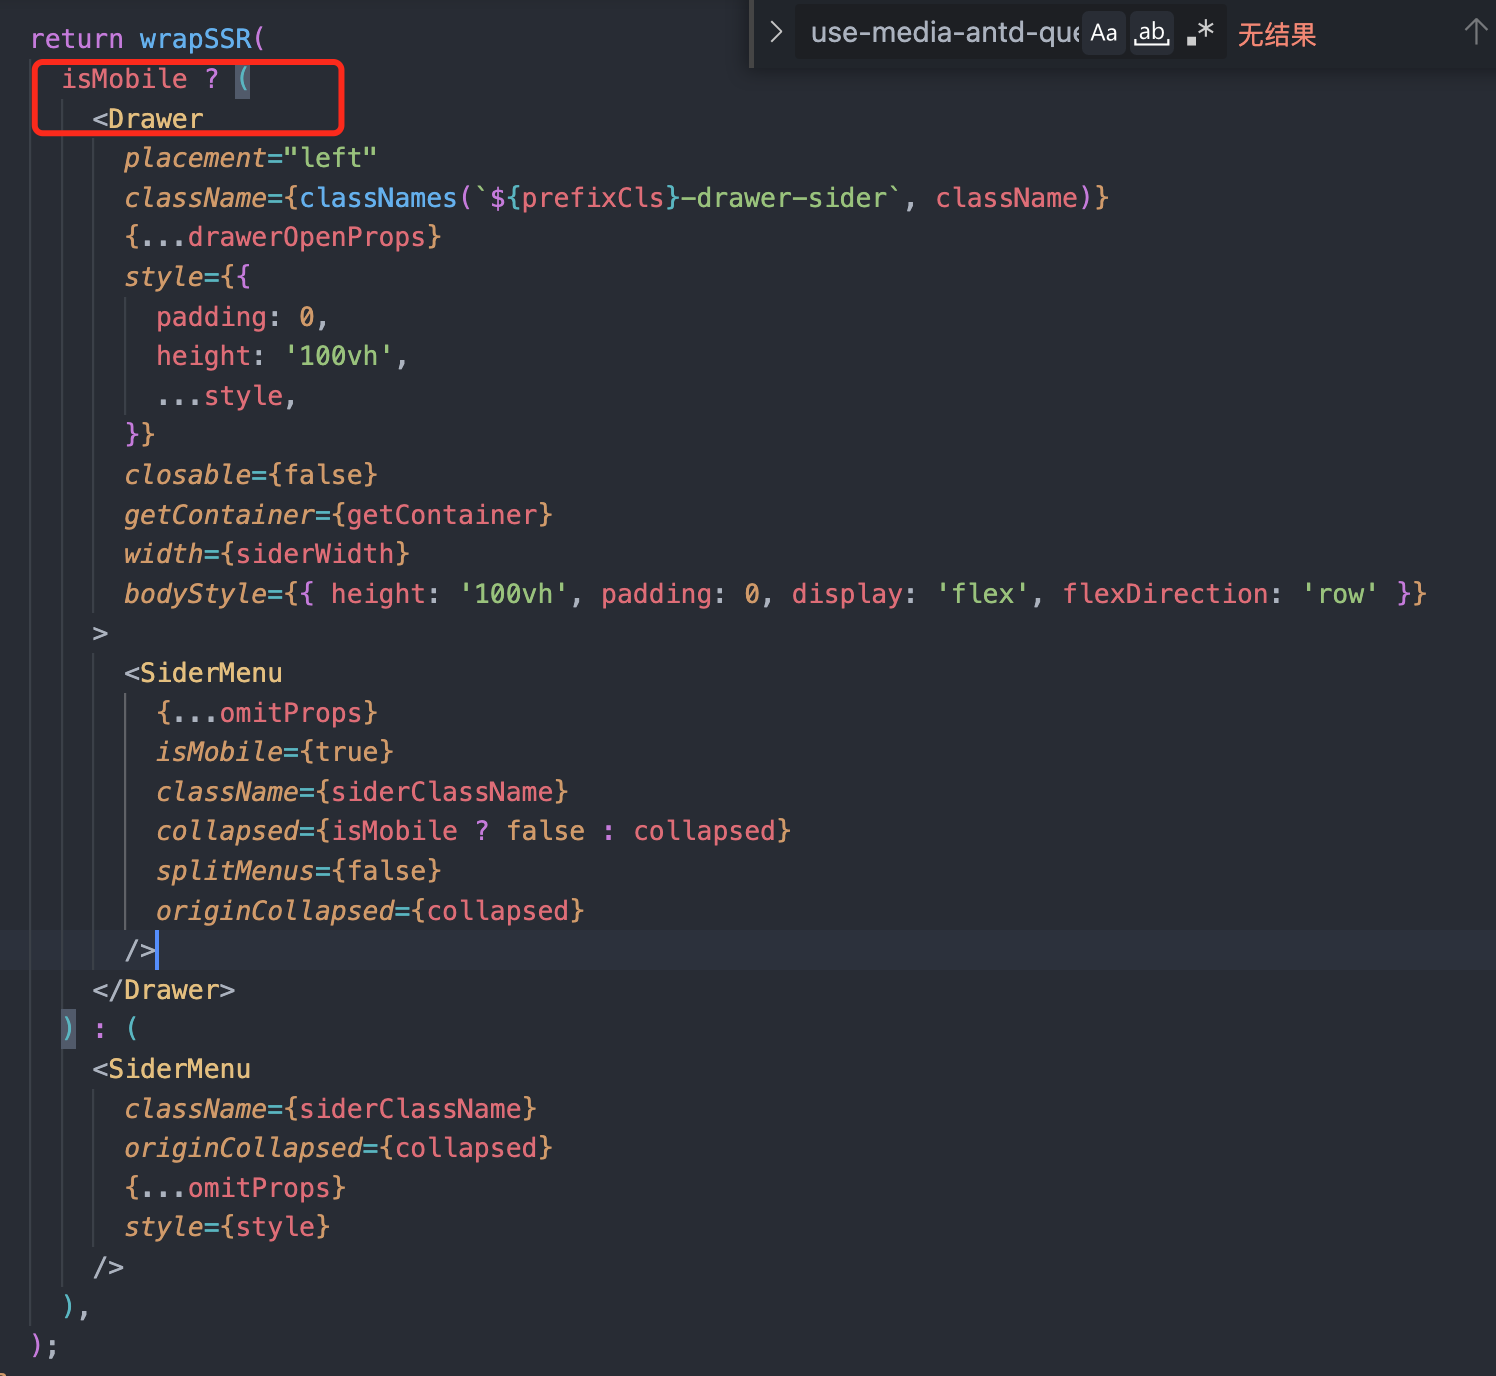Click the closing '</Drawer>' tag
The image size is (1496, 1376).
[164, 990]
